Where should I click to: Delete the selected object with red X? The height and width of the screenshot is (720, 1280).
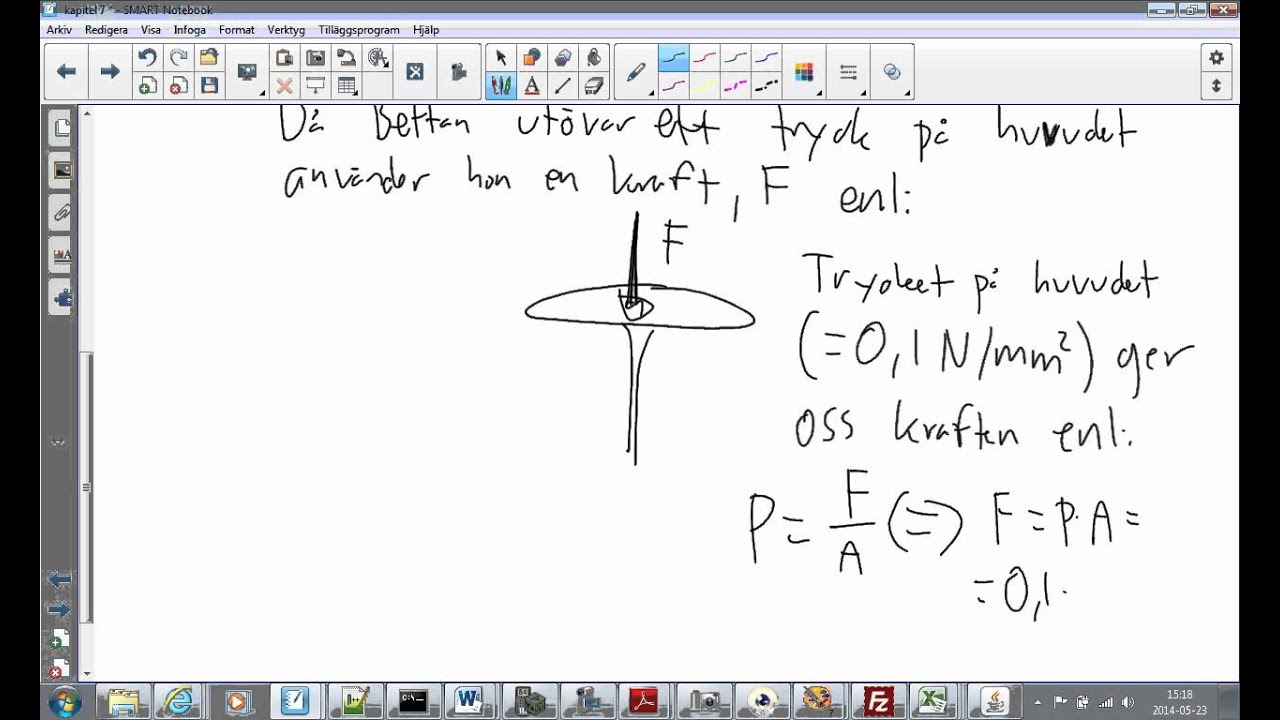click(x=284, y=86)
